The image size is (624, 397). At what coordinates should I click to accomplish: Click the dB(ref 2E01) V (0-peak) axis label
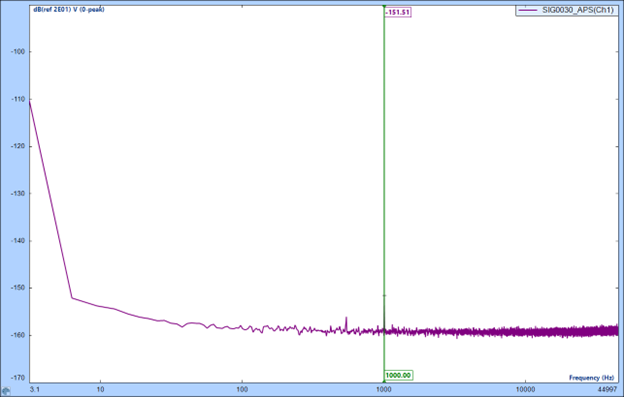(x=69, y=9)
